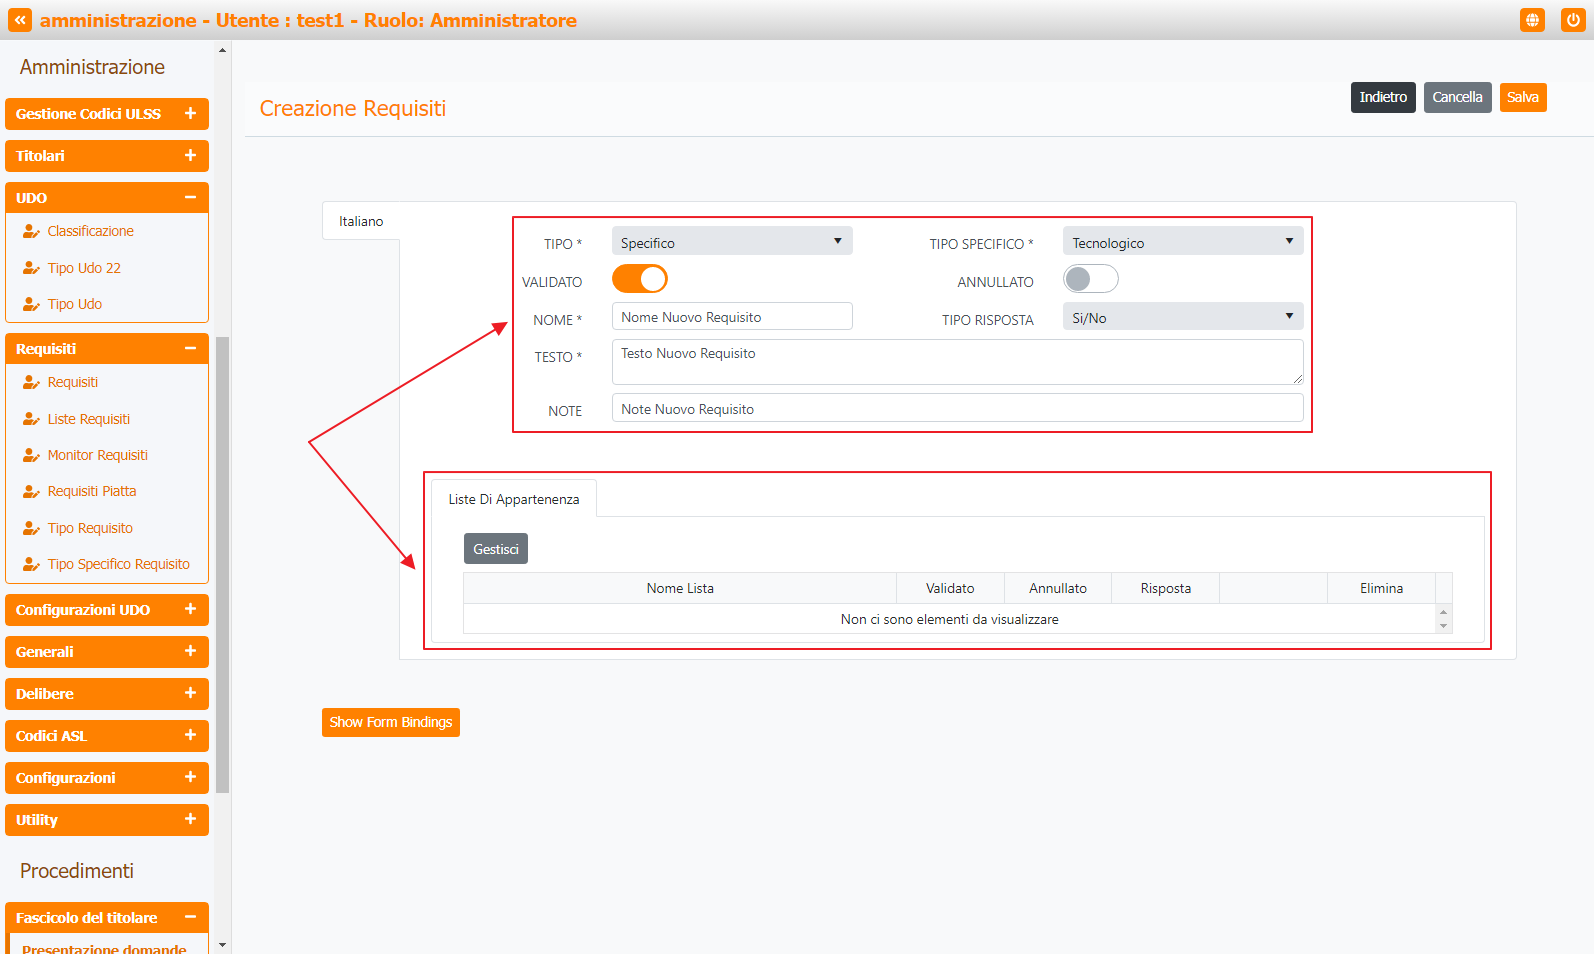Enable the Annullato toggle

pyautogui.click(x=1090, y=279)
